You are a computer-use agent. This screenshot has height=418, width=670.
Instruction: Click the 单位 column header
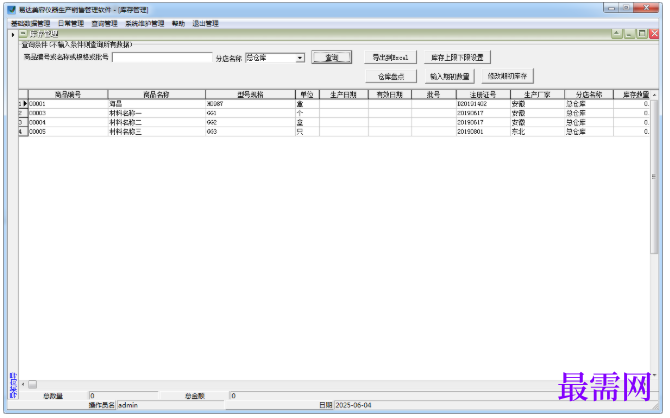(307, 94)
